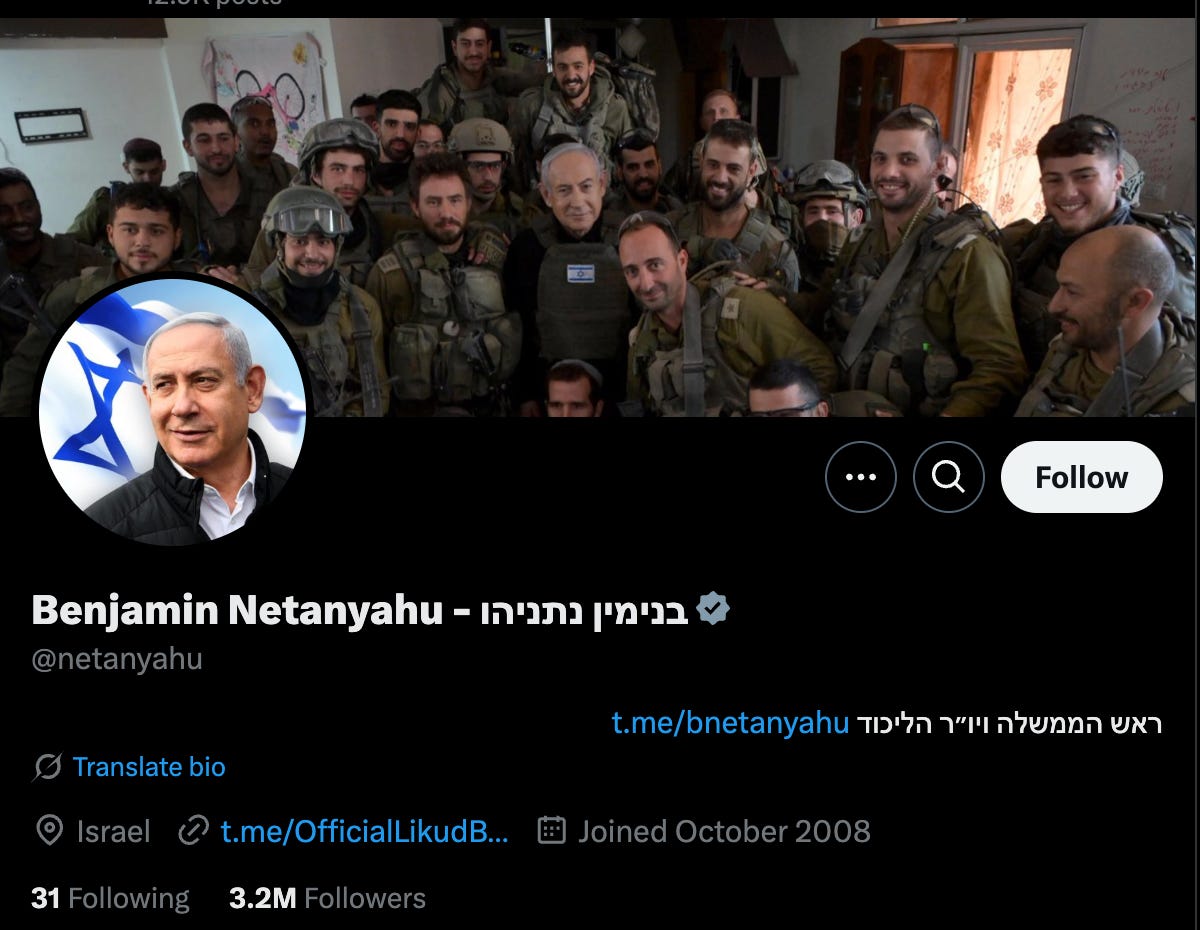The width and height of the screenshot is (1200, 930).
Task: Follow the @netanyahu account
Action: point(1081,477)
